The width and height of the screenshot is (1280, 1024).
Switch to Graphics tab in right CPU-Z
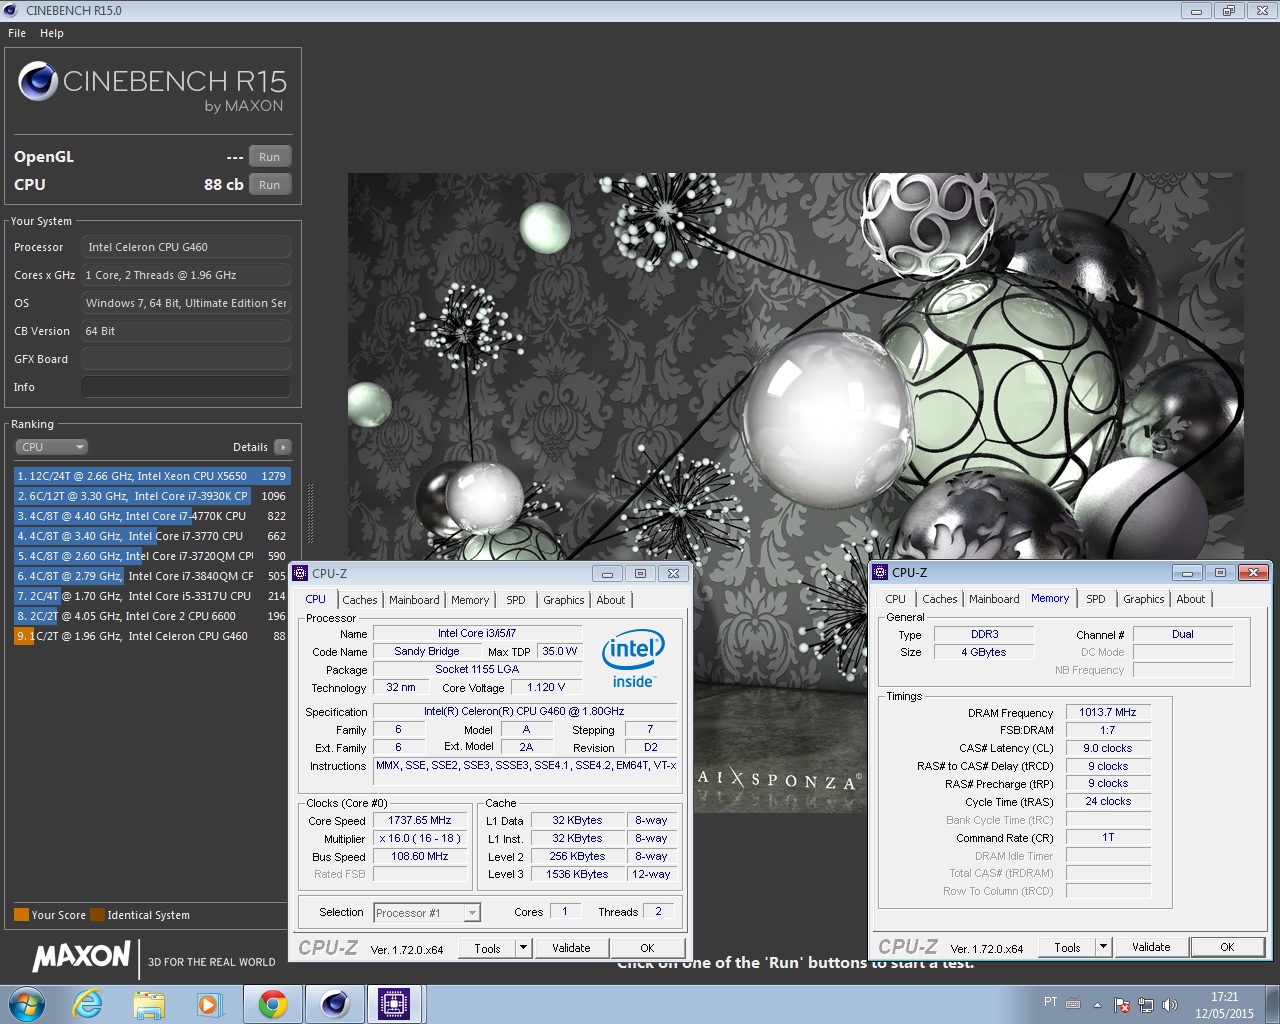1144,599
